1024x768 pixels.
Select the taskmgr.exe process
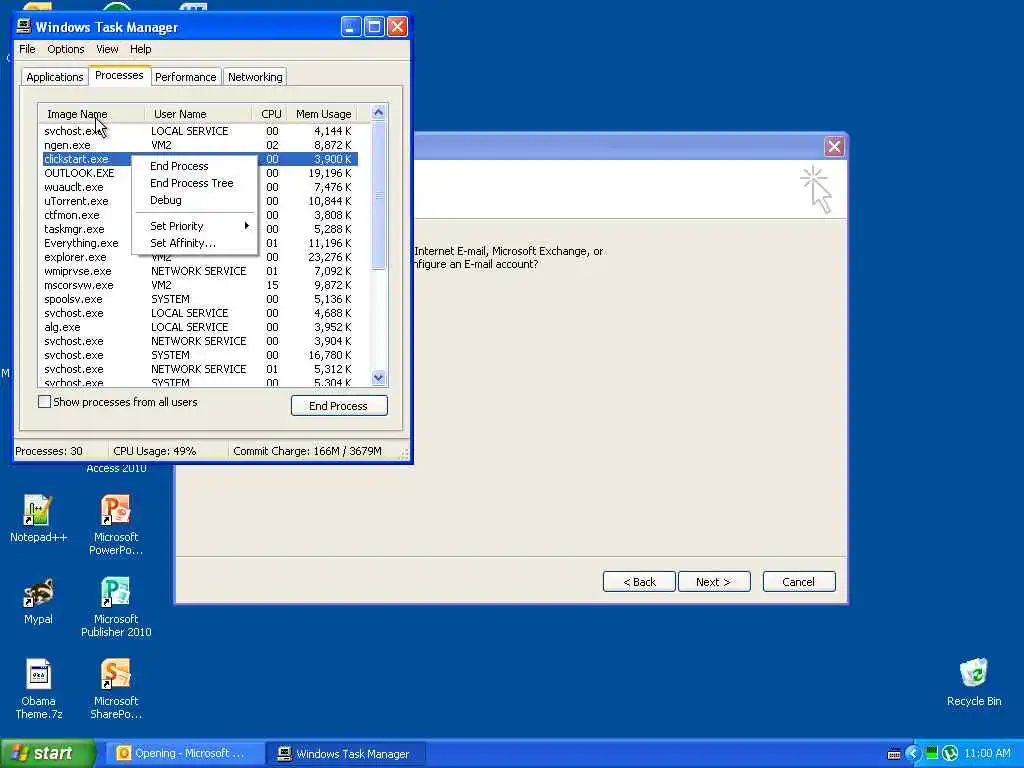(199, 229)
